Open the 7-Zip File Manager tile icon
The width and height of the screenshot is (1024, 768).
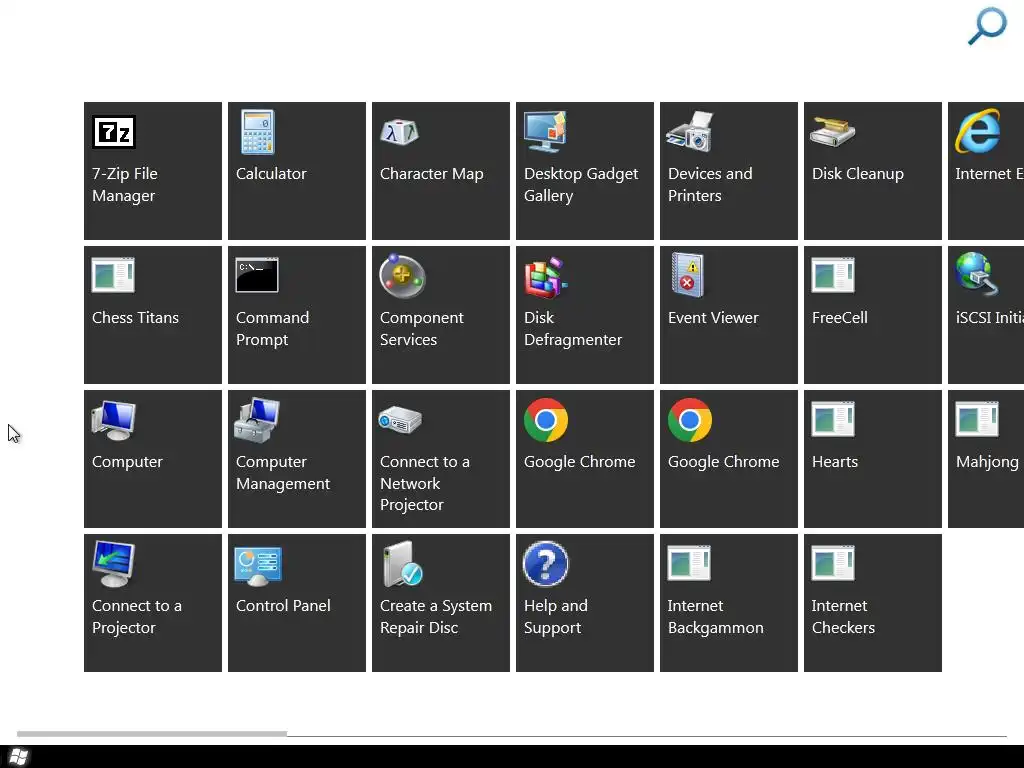(114, 133)
